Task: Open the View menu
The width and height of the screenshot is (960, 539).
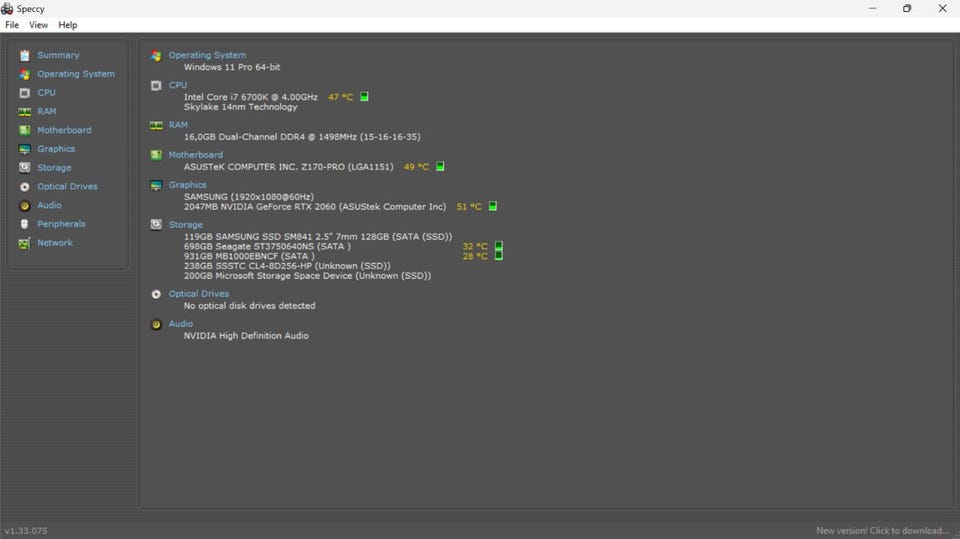Action: pyautogui.click(x=38, y=25)
